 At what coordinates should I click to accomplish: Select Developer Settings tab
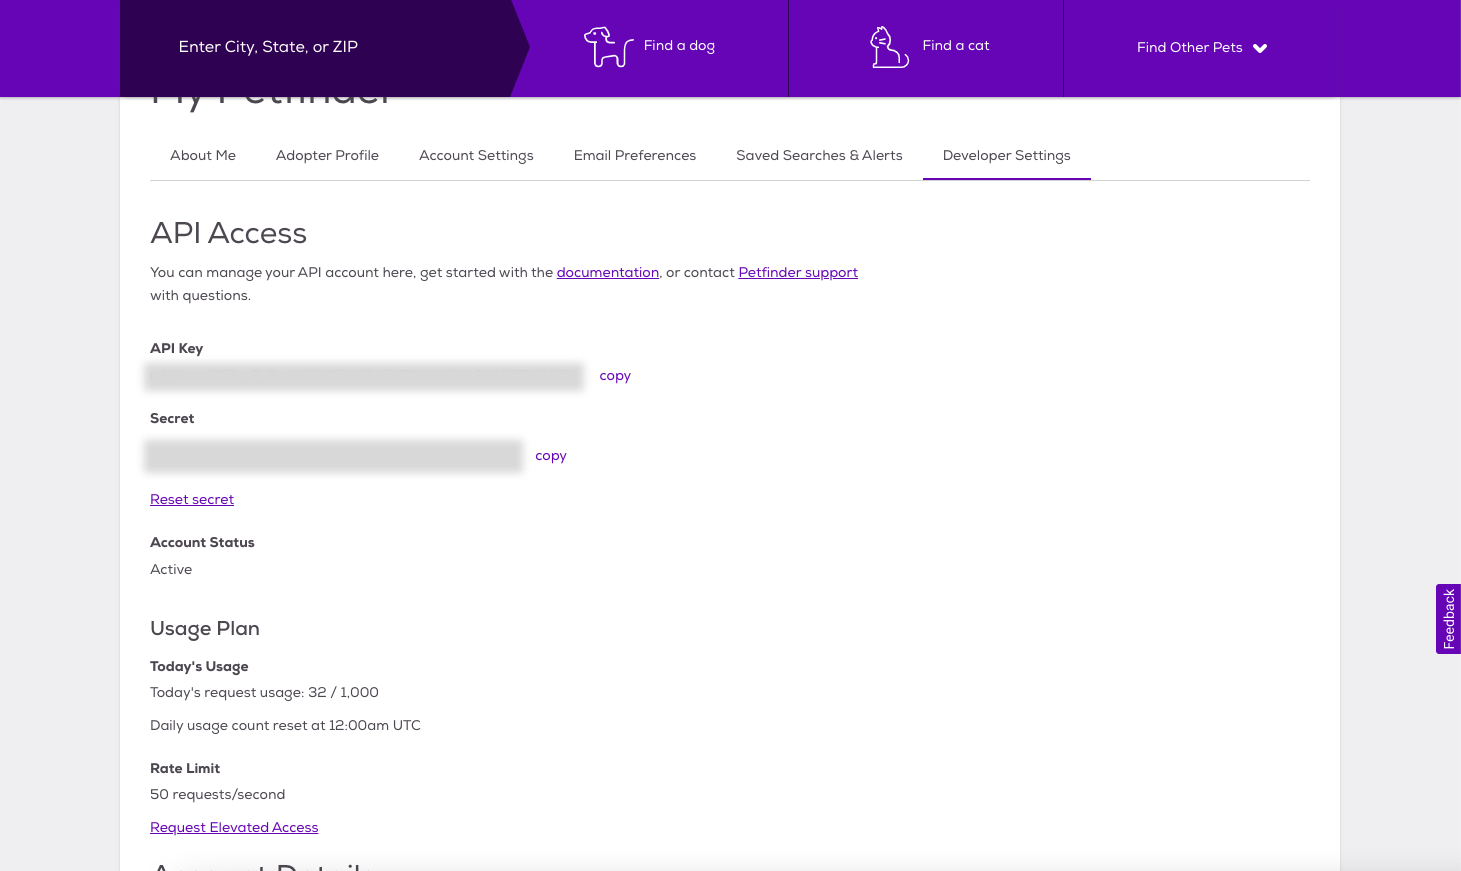tap(1006, 156)
